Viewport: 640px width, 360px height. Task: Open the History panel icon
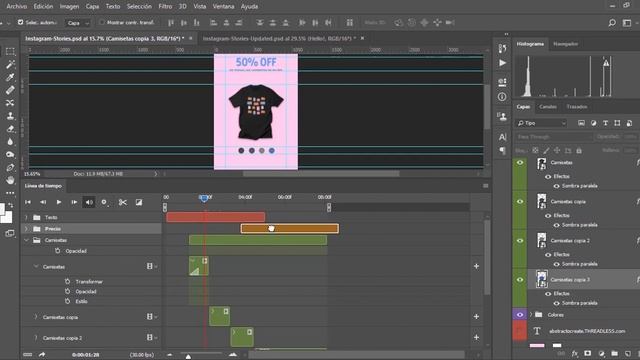click(502, 48)
